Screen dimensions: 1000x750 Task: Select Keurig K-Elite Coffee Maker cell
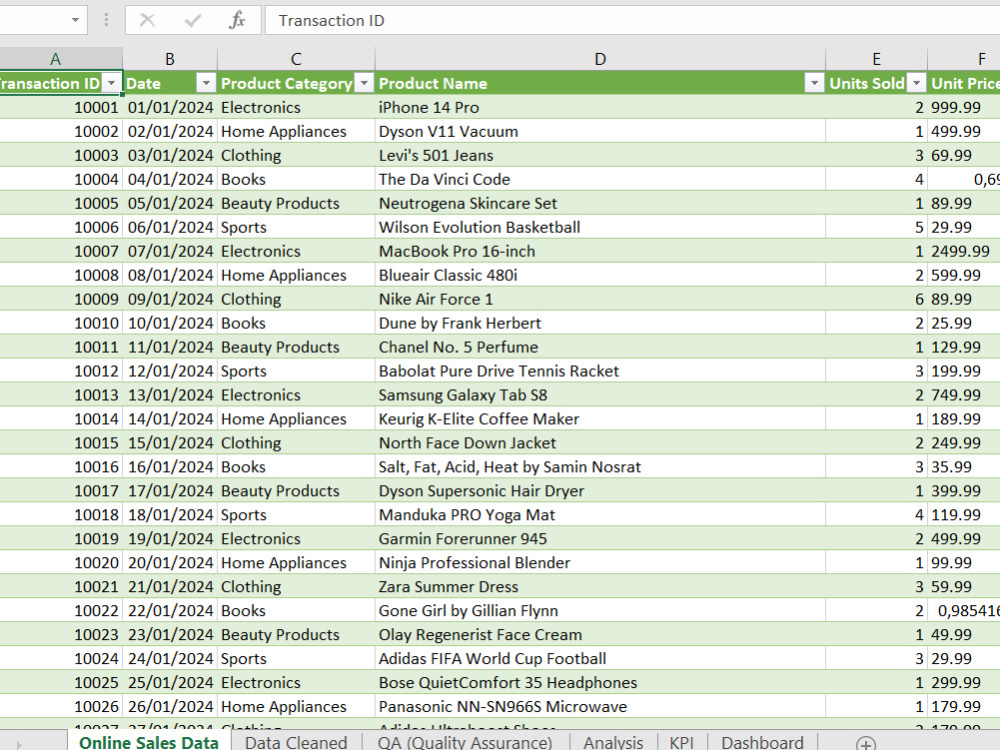600,419
